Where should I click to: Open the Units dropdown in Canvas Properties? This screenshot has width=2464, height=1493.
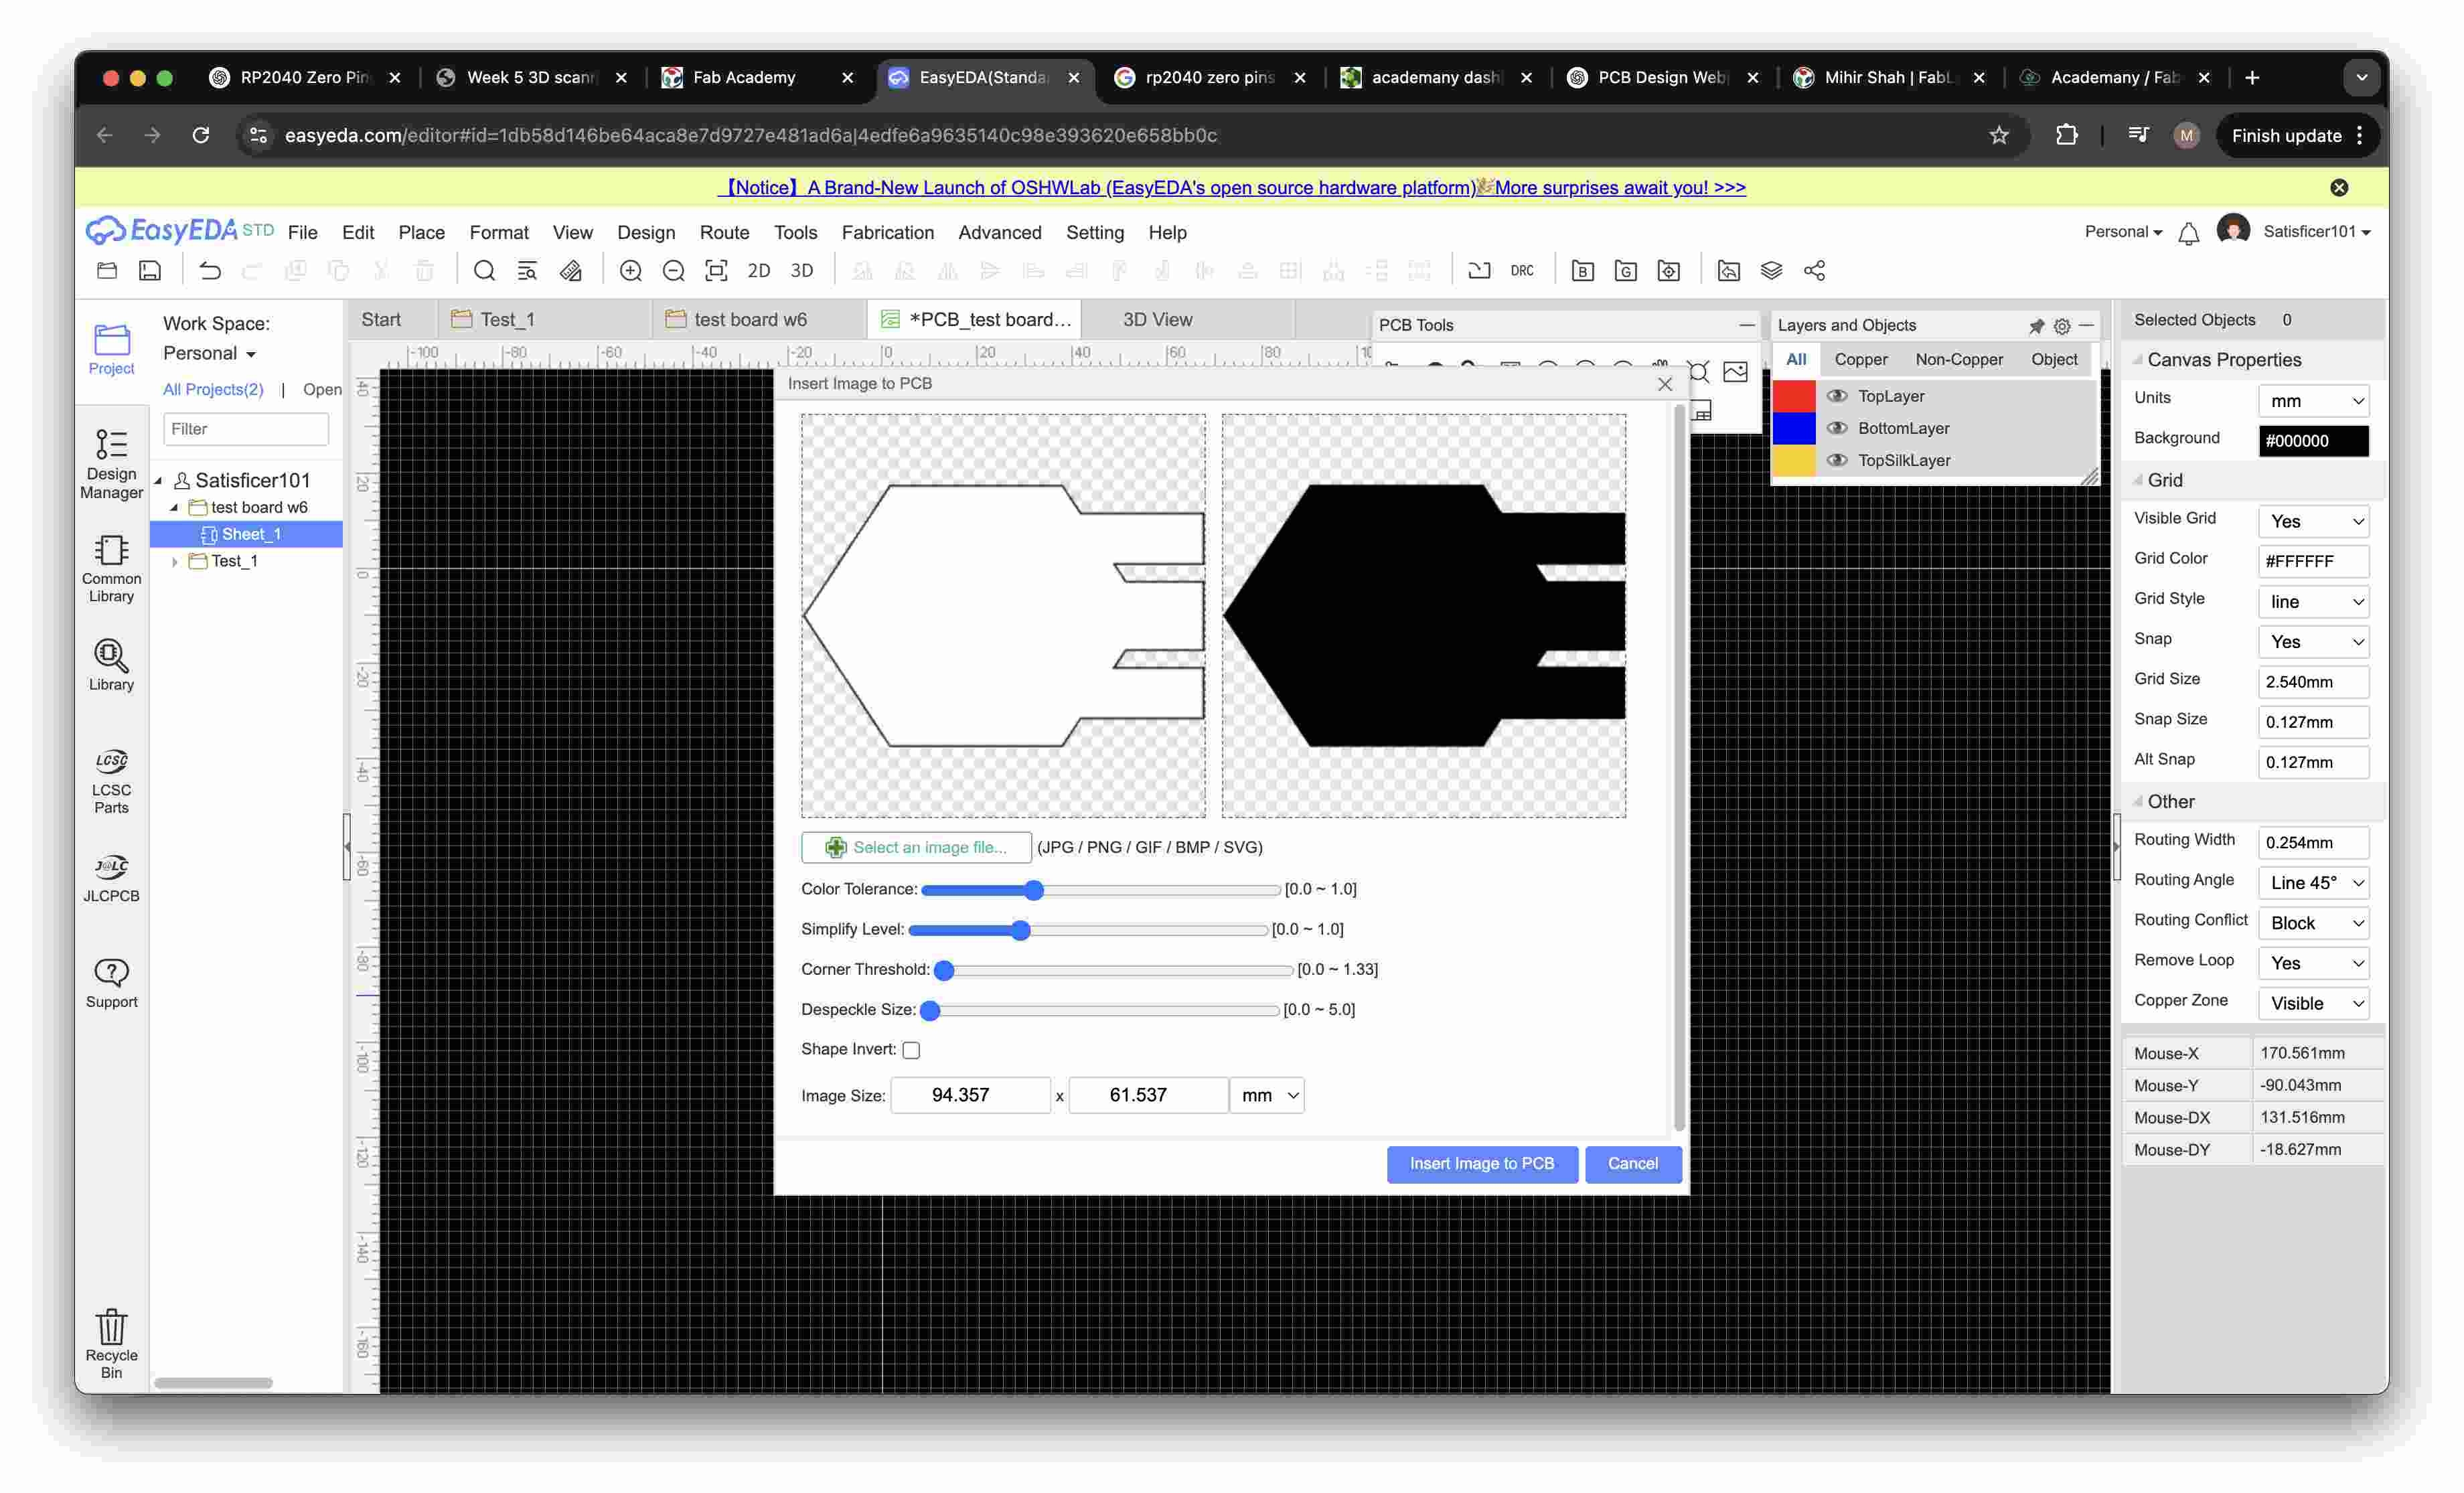point(2313,401)
